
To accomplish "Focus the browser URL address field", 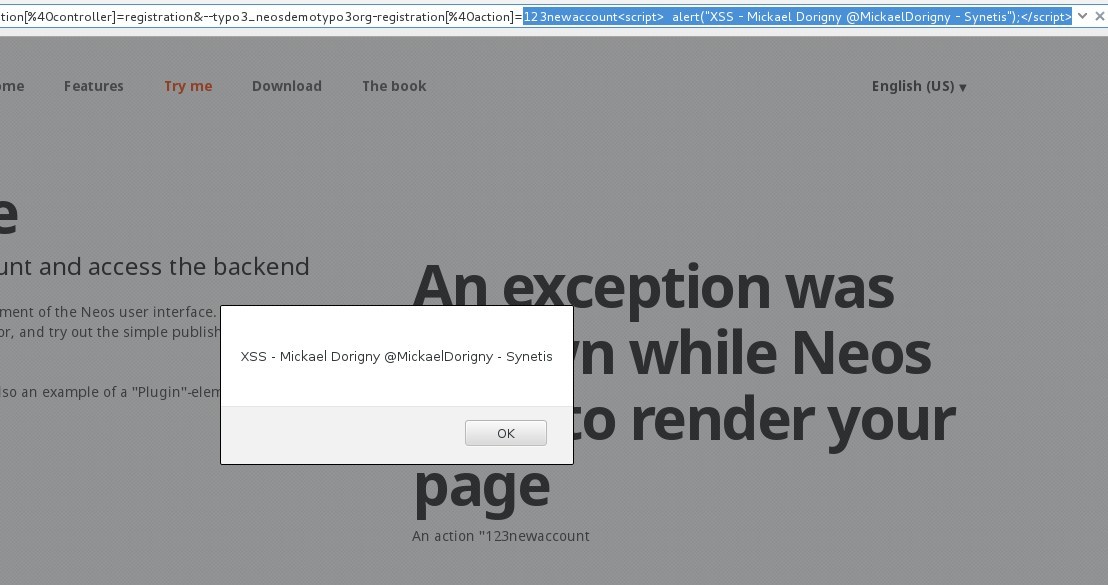I will tap(536, 16).
